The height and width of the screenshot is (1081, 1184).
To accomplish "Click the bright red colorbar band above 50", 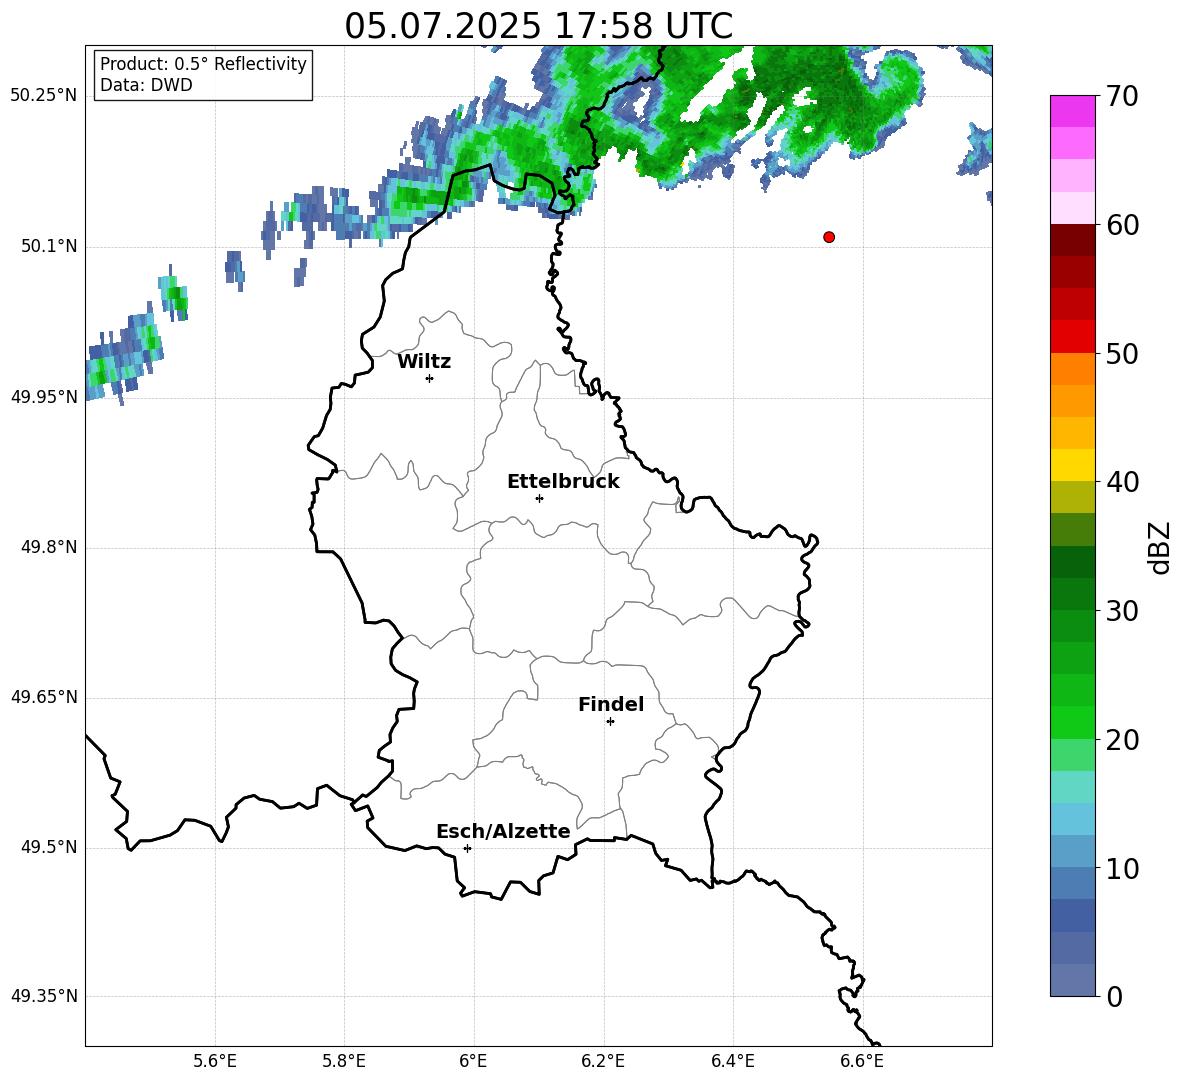I will pos(1072,337).
